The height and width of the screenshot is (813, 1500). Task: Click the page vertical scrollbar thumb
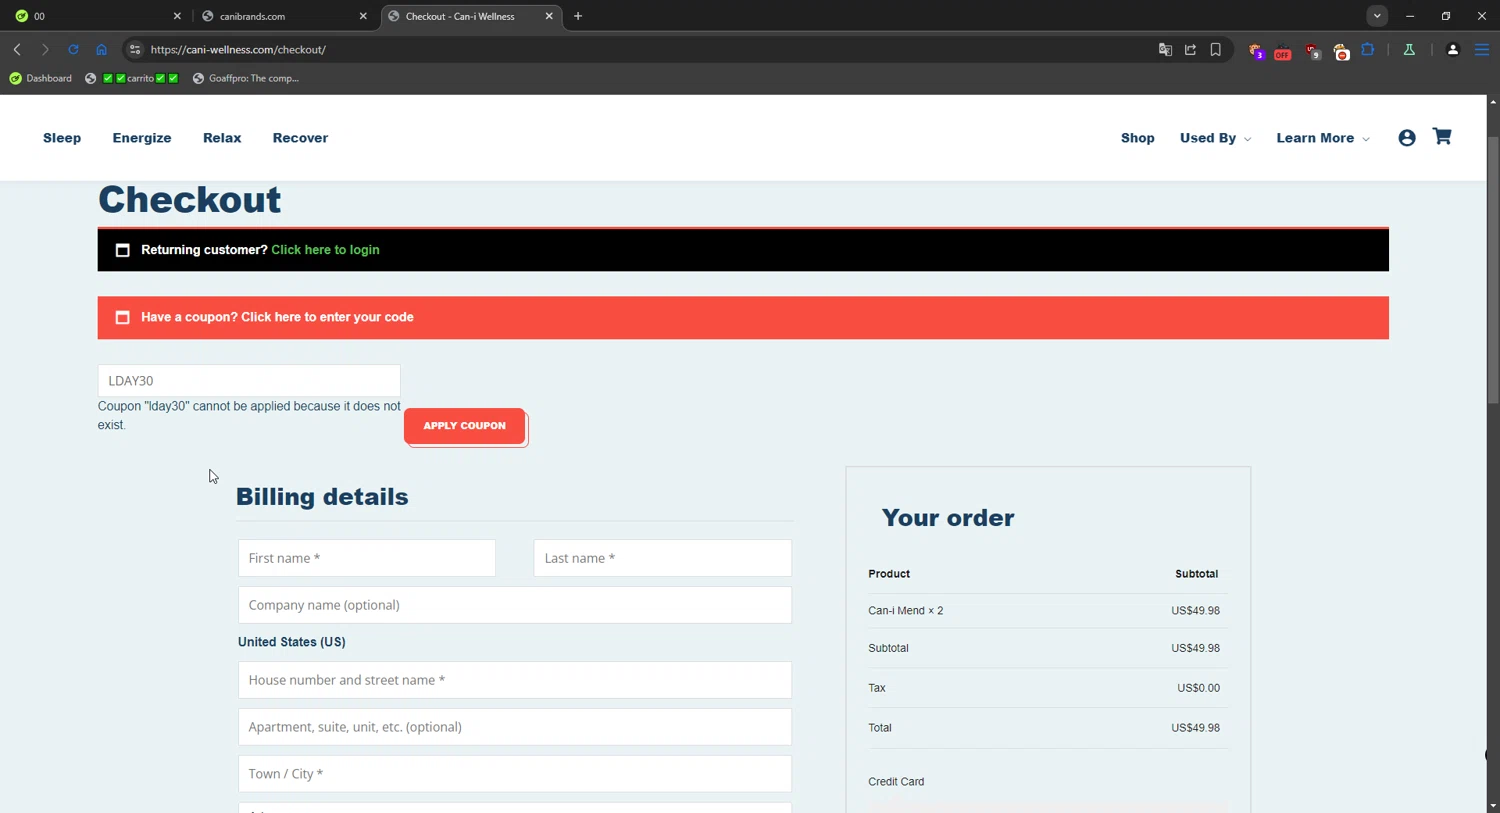tap(1493, 270)
